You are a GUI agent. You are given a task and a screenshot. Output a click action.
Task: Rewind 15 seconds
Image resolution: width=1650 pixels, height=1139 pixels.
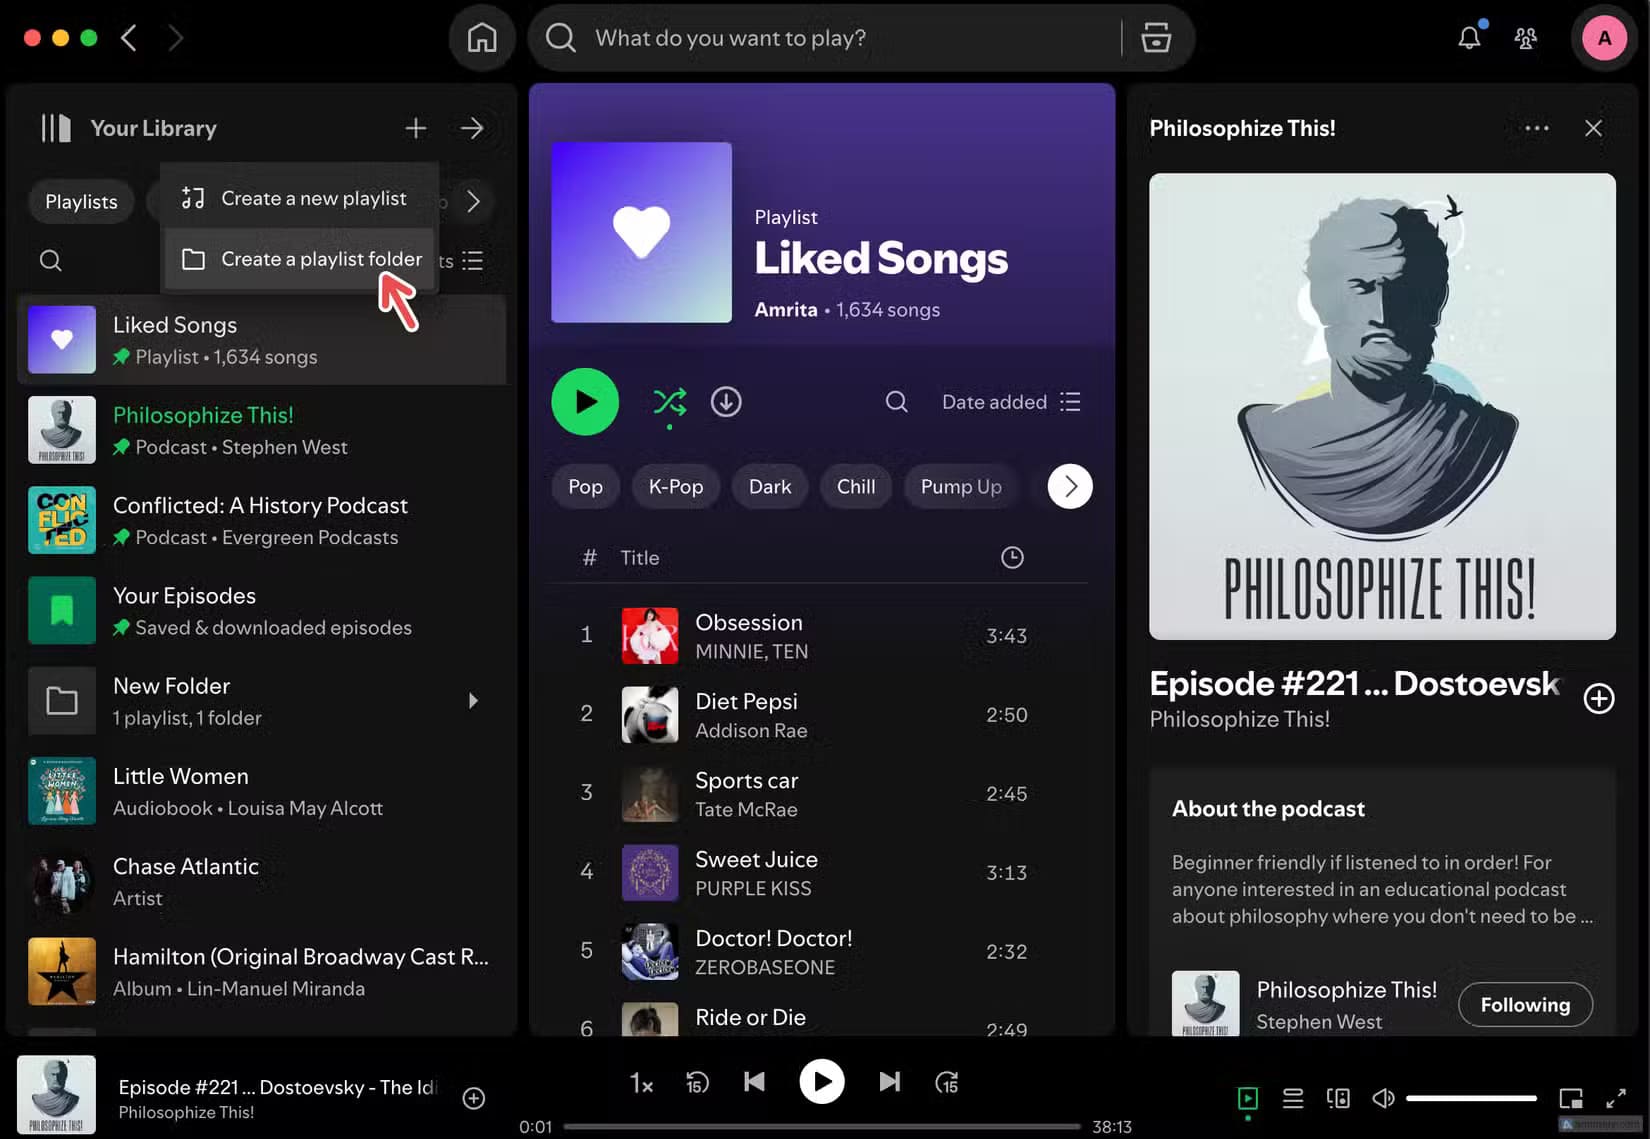(697, 1082)
